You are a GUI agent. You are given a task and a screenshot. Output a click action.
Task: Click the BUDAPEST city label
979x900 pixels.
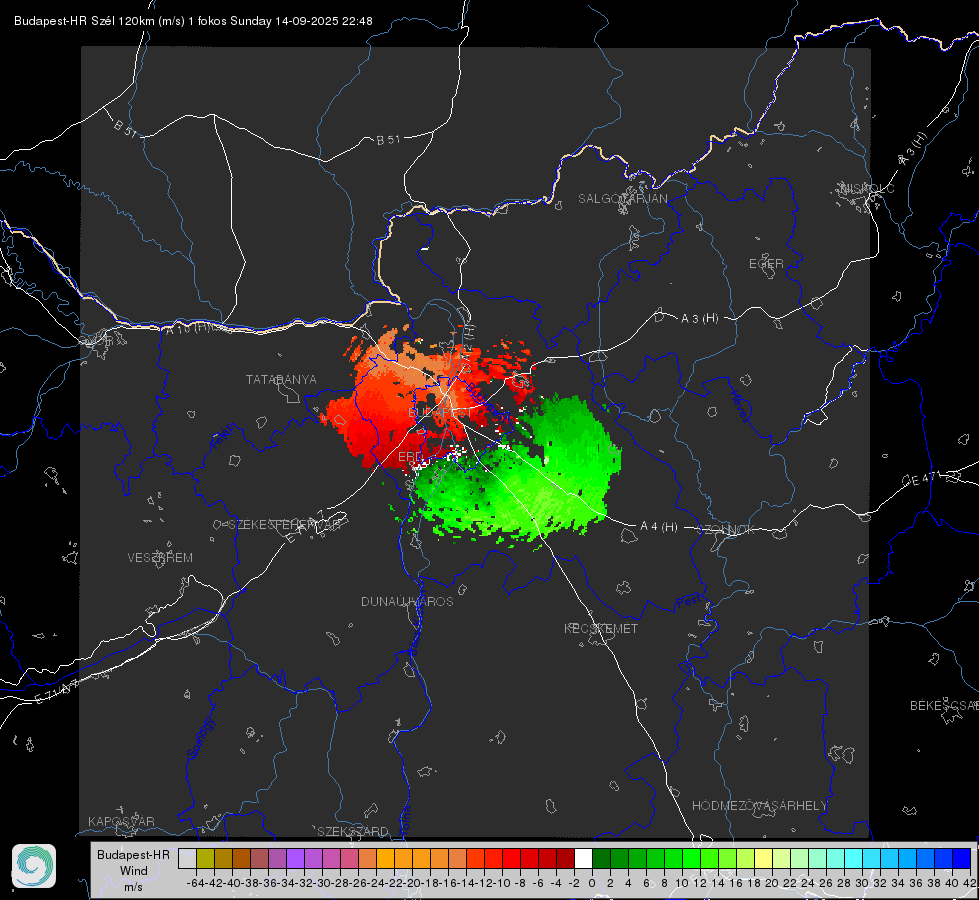point(441,413)
